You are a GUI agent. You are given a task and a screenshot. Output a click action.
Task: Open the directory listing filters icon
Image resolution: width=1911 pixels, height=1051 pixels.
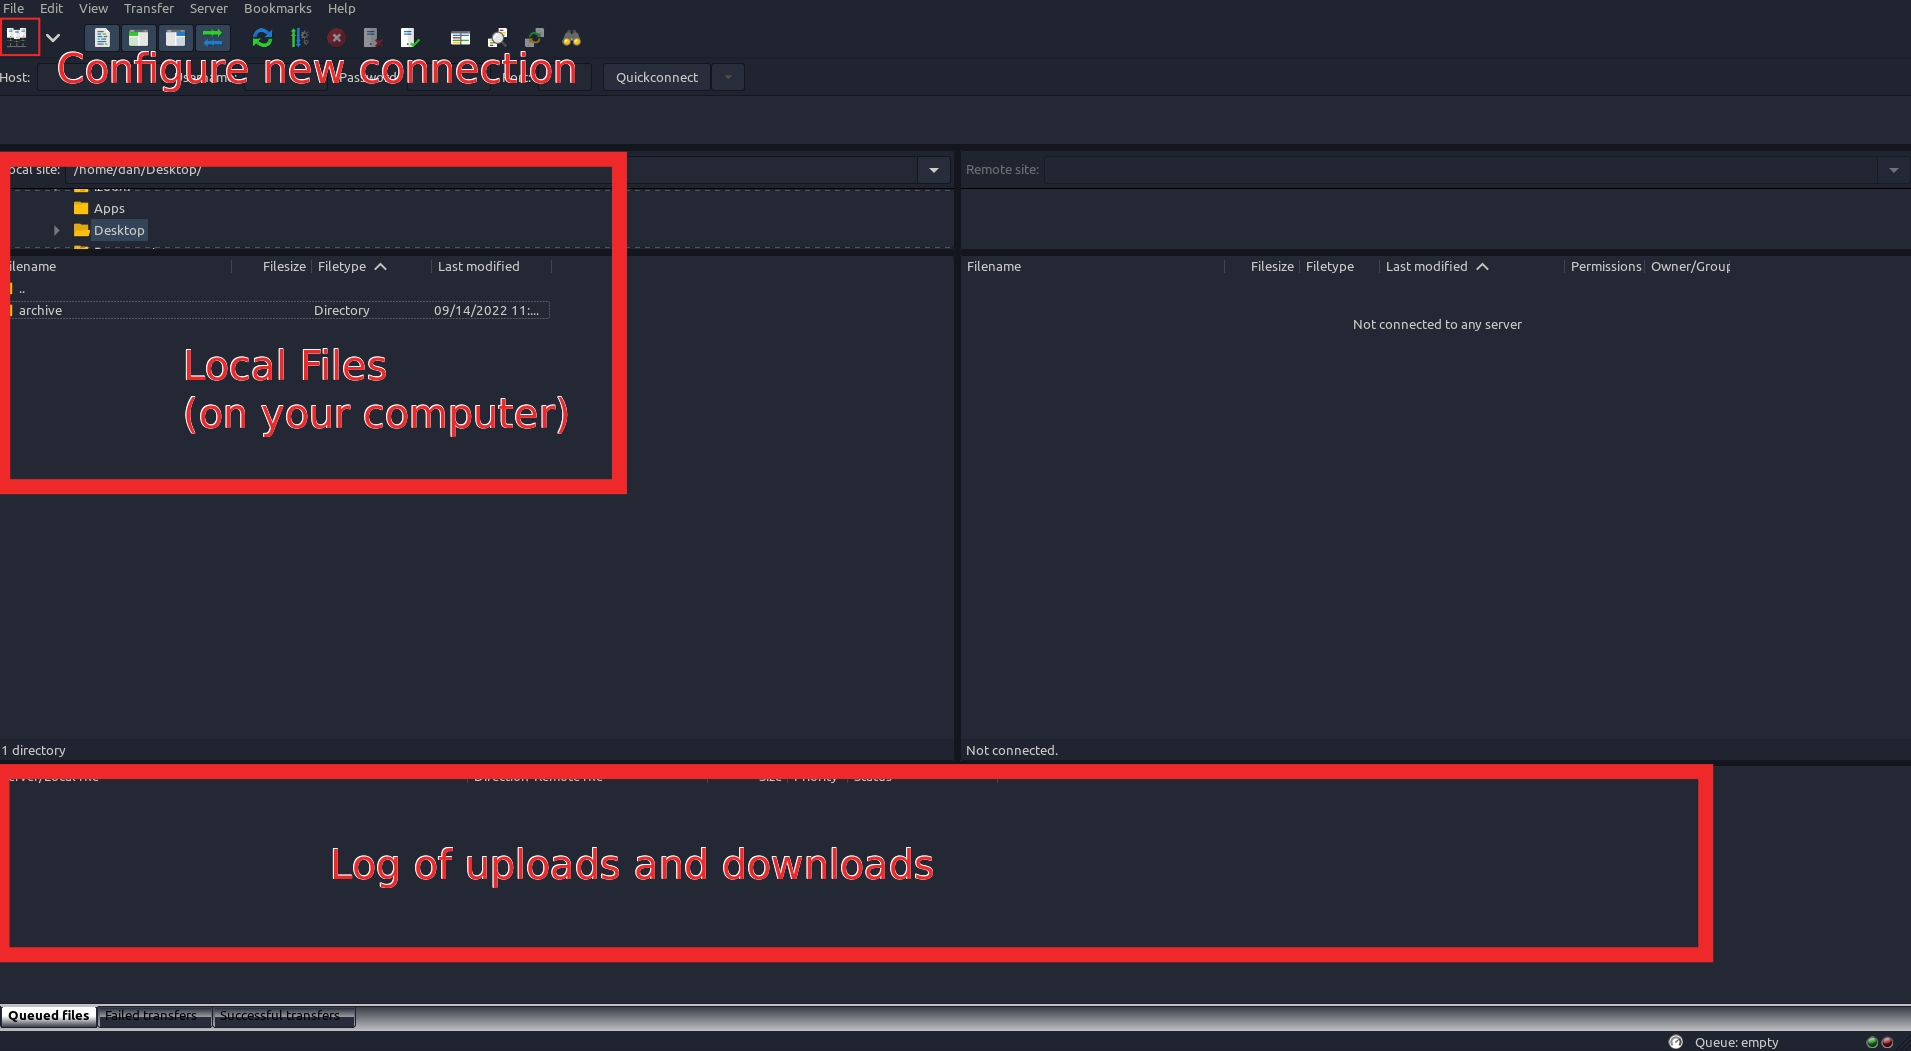[x=460, y=38]
